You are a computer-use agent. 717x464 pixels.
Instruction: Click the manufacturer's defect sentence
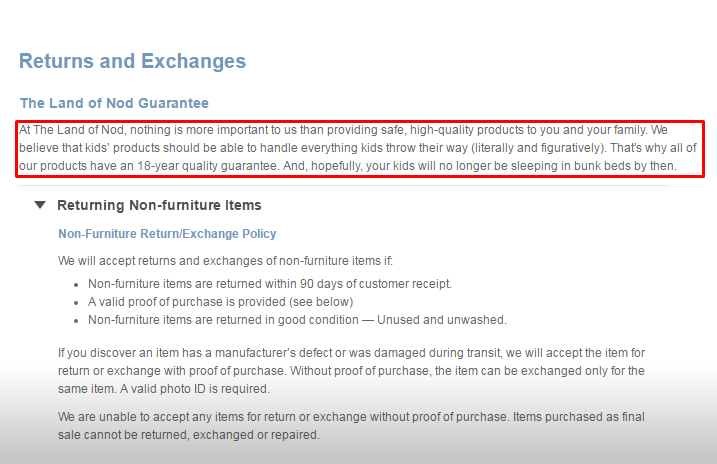pyautogui.click(x=351, y=362)
